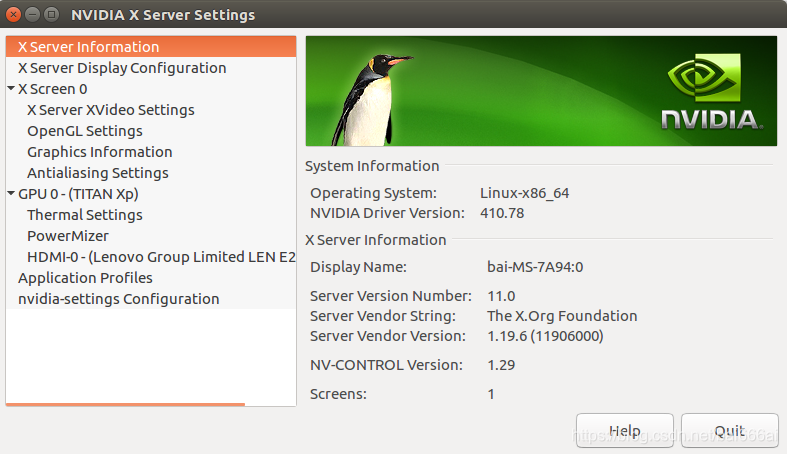787x454 pixels.
Task: Click the Screens count value 1
Action: pyautogui.click(x=491, y=394)
